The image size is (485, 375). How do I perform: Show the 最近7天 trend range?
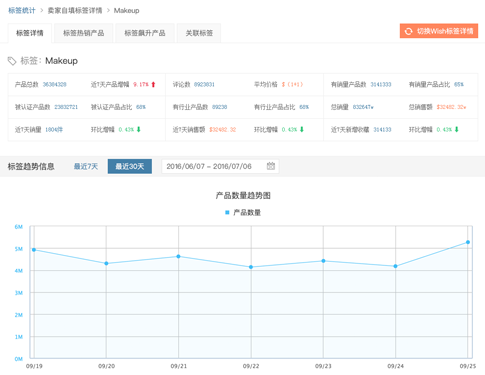click(x=86, y=166)
